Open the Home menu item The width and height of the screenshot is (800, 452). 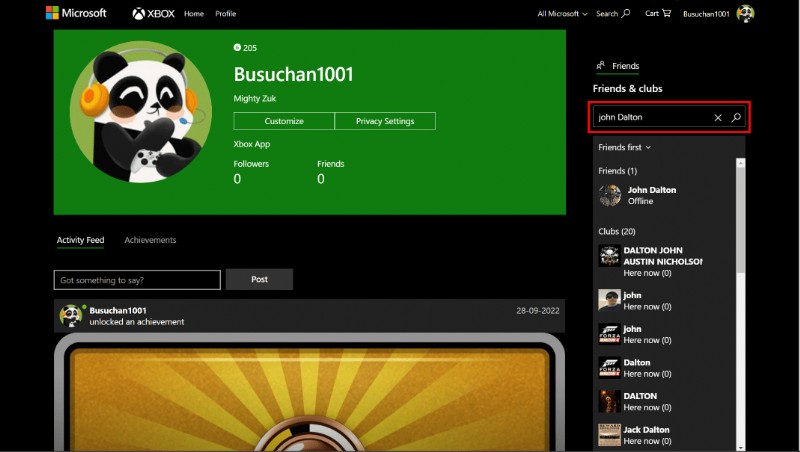[194, 14]
